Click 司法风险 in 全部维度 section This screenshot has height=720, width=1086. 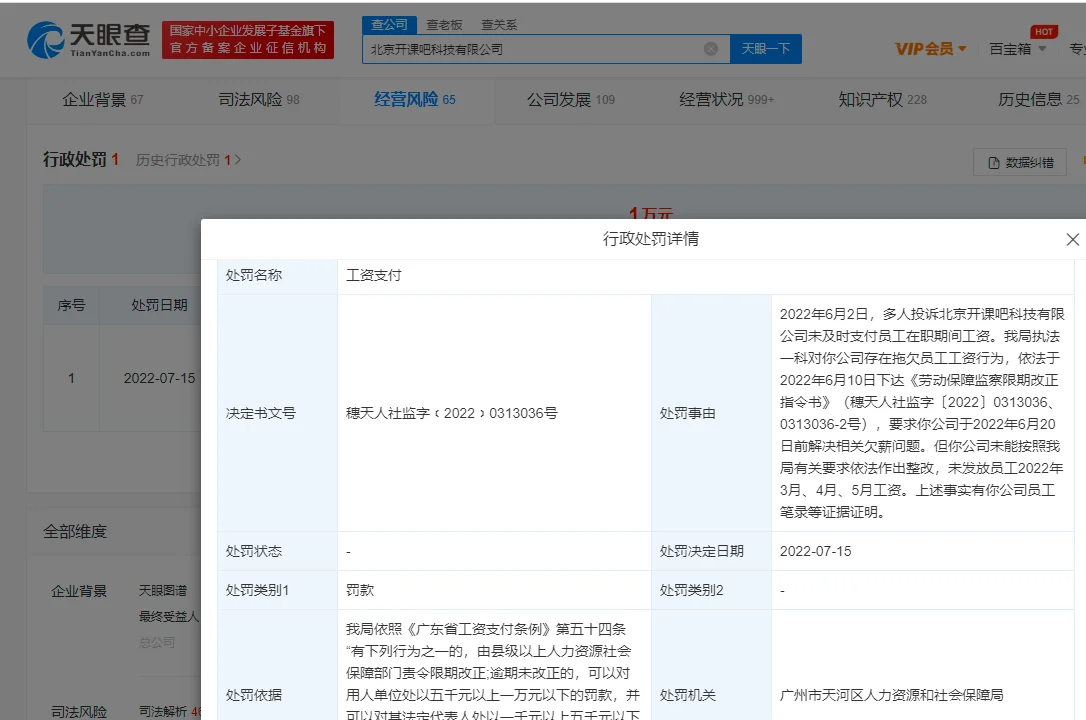click(x=79, y=712)
